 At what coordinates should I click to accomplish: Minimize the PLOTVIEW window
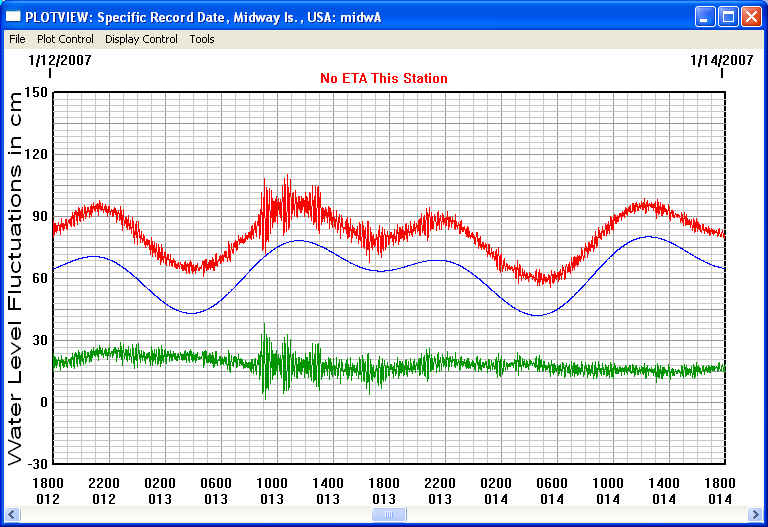(706, 17)
